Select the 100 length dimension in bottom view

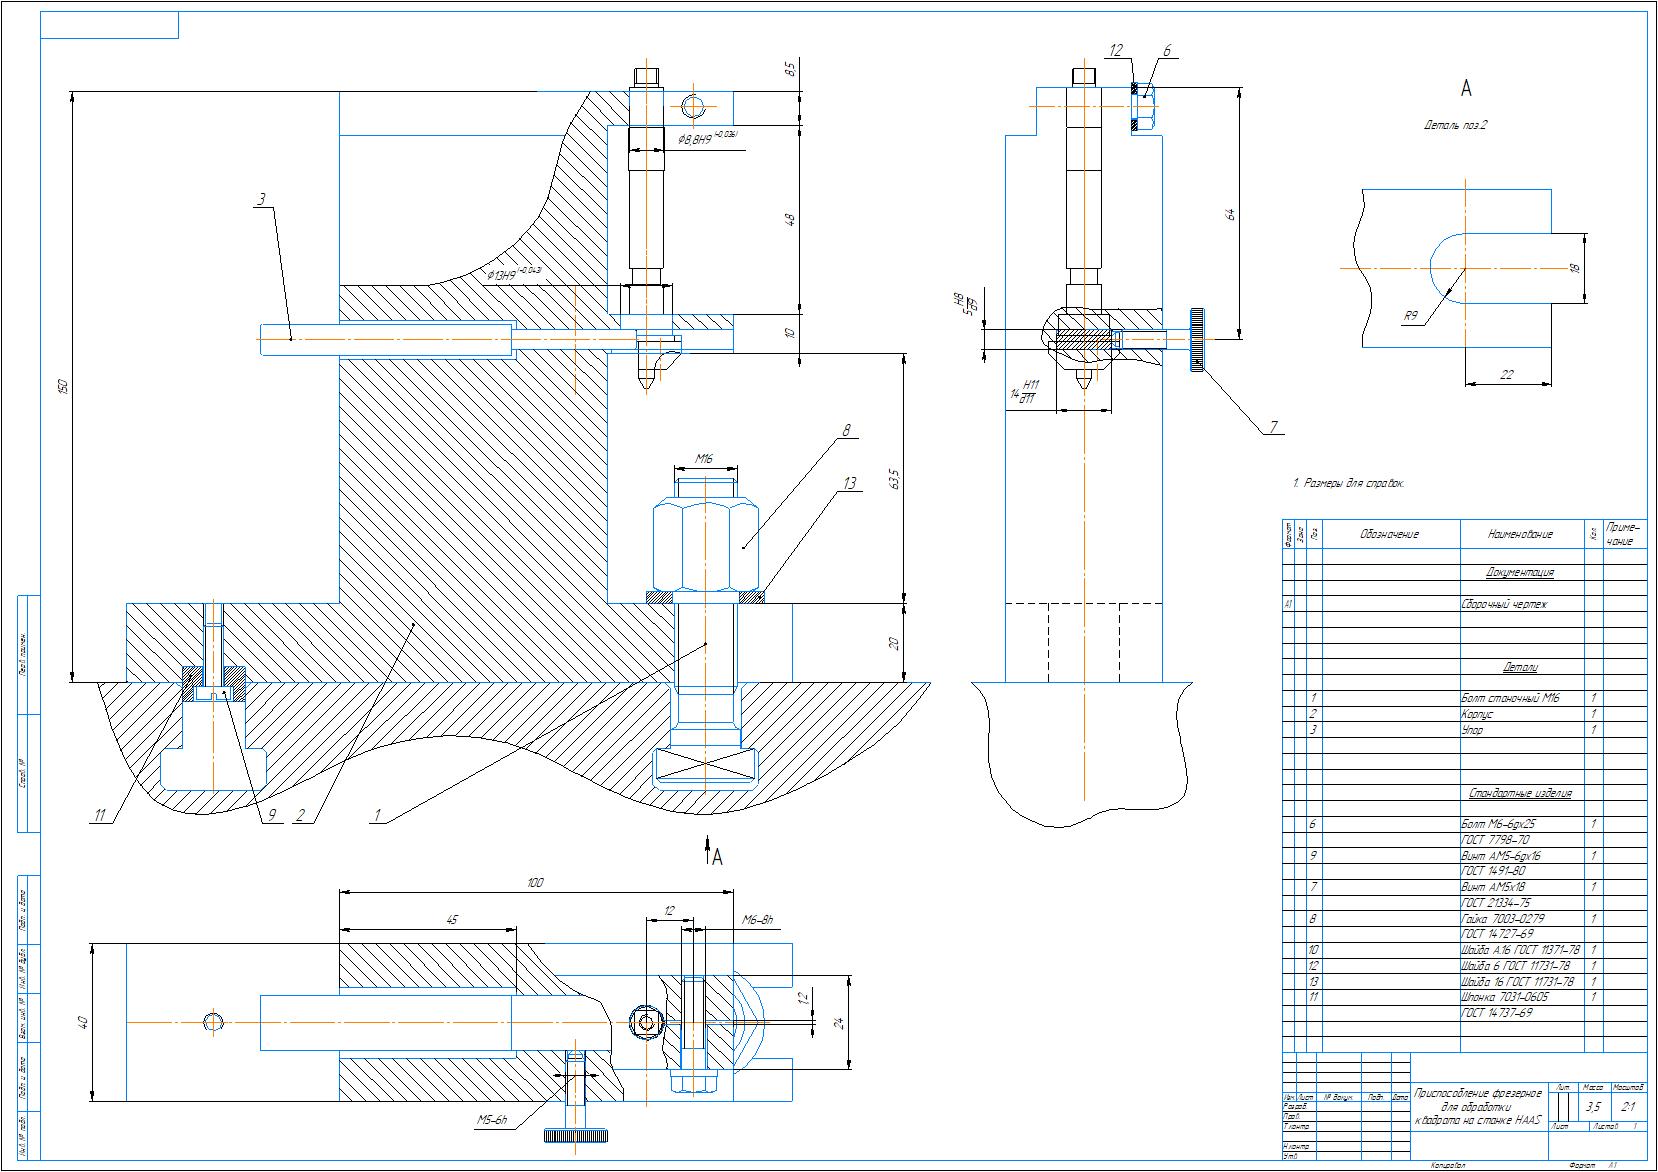(536, 882)
